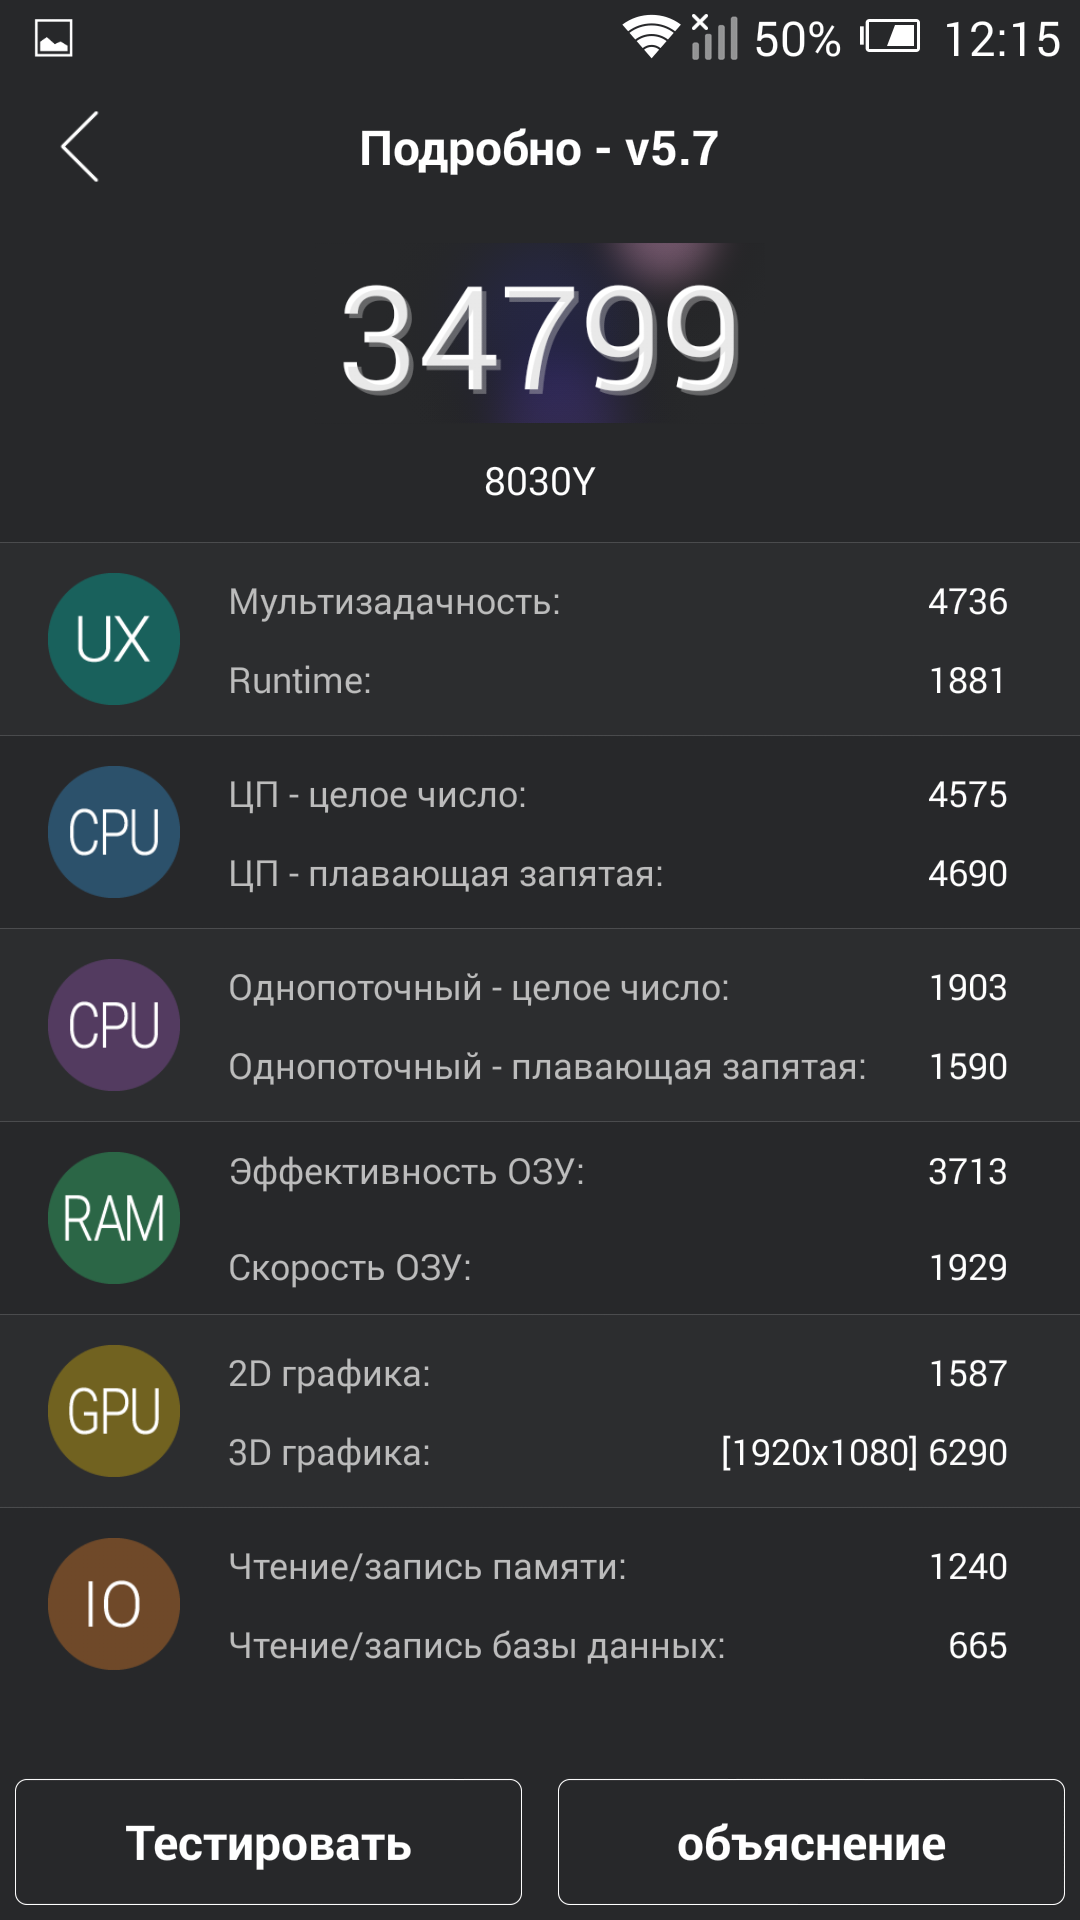This screenshot has width=1080, height=1920.
Task: Open the Runtime score row
Action: point(618,681)
